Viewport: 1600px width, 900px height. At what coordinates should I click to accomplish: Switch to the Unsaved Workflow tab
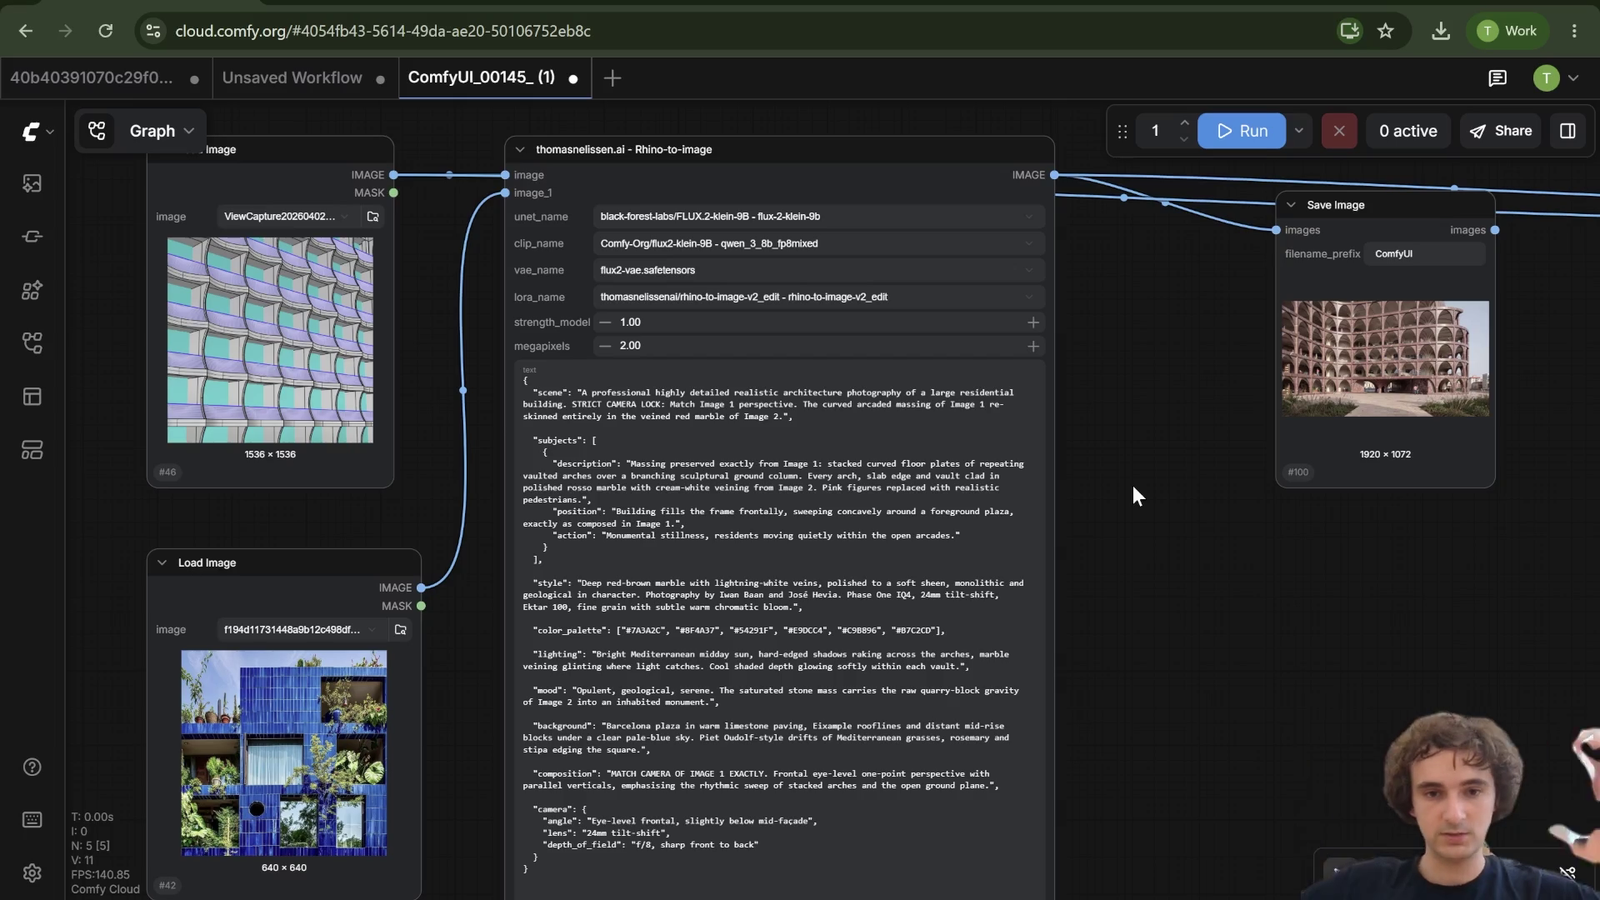(304, 78)
